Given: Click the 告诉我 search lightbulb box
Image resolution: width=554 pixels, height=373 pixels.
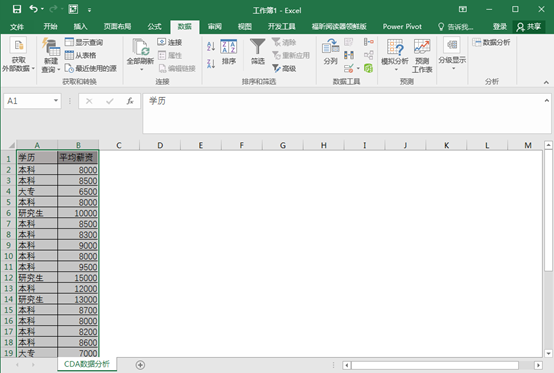Looking at the screenshot, I should coord(456,27).
